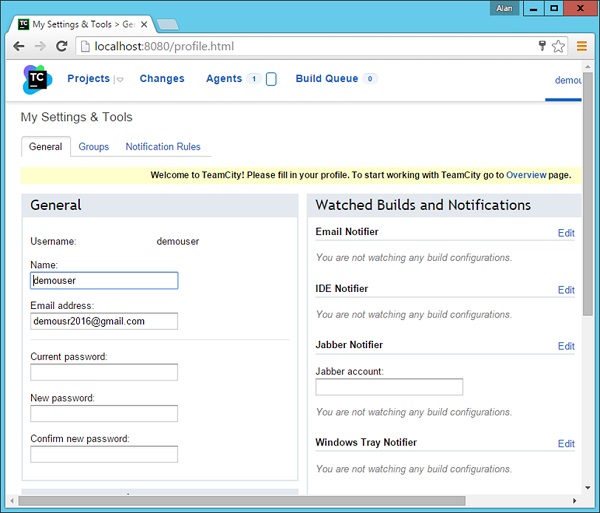Click the agents status icon beside Agents
Viewport: 600px width, 513px height.
pyautogui.click(x=271, y=79)
